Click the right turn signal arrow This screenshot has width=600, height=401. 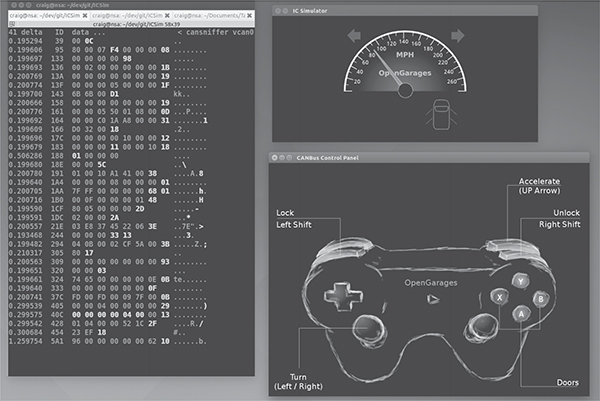(x=457, y=37)
